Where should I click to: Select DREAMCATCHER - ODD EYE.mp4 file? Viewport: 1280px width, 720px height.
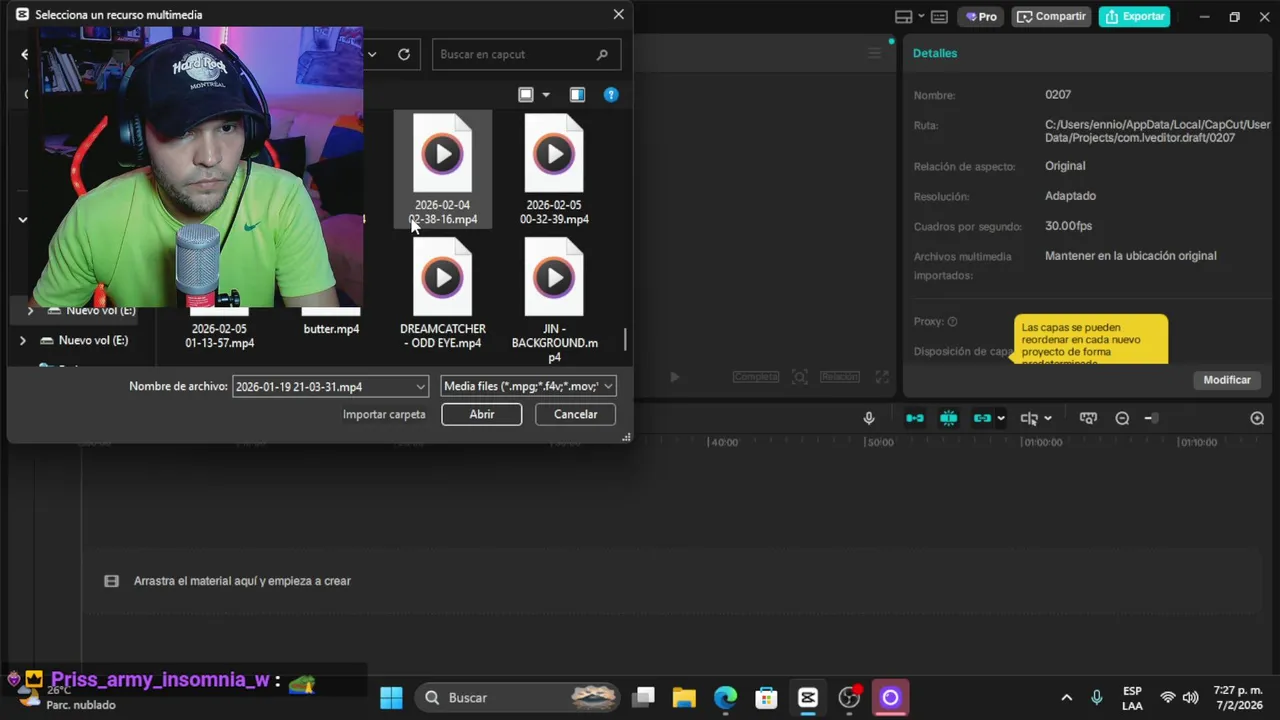tap(442, 294)
